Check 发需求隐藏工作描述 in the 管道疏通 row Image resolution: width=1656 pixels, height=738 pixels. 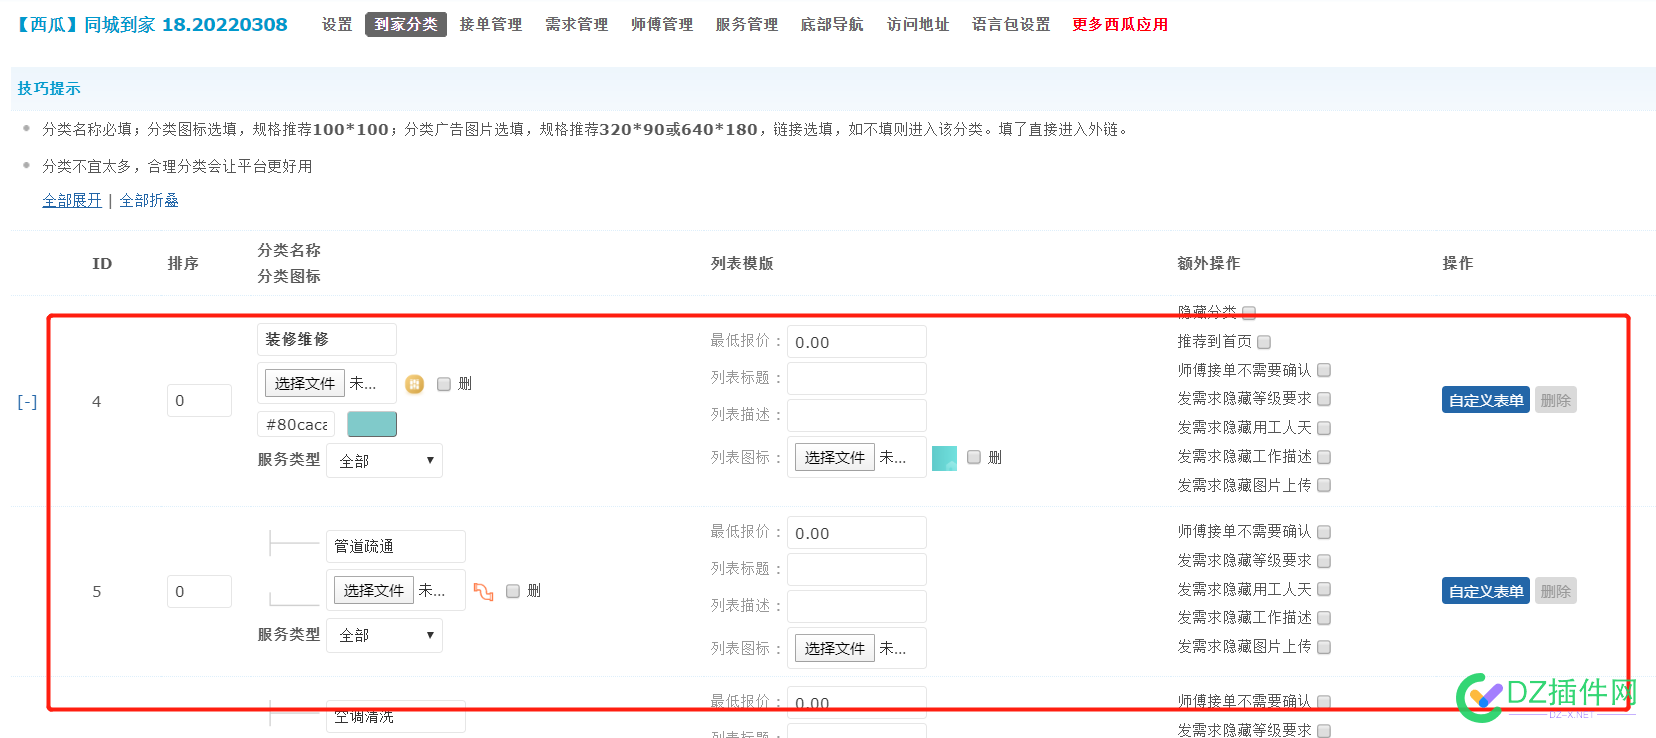(x=1324, y=618)
